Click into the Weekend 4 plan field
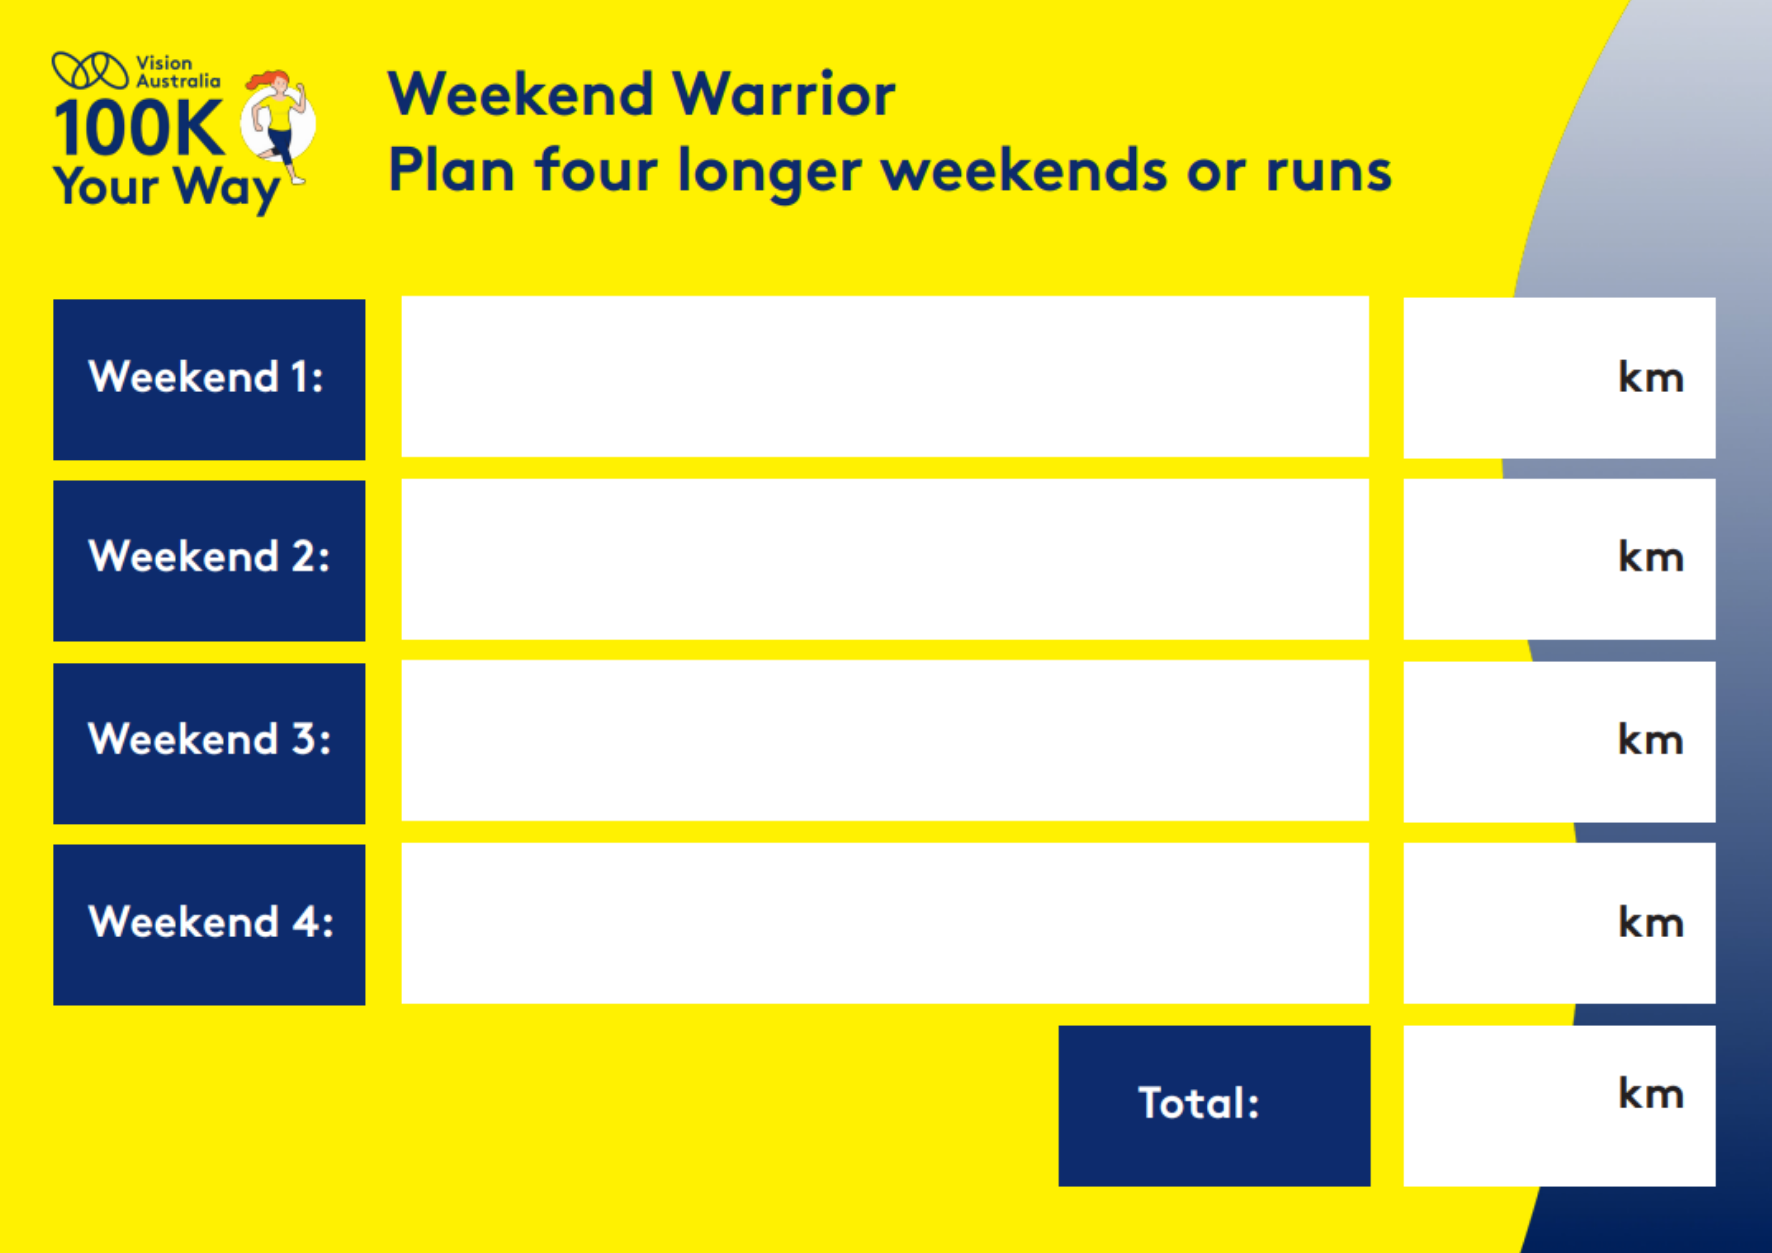 (884, 923)
